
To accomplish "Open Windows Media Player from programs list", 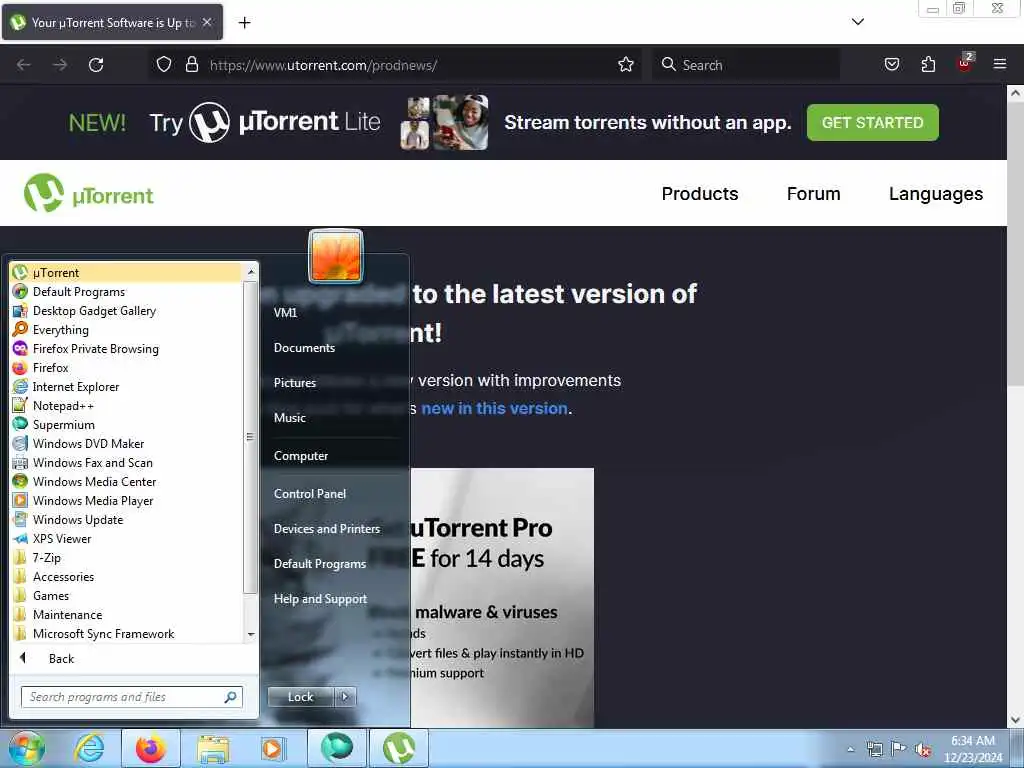I will 127,500.
